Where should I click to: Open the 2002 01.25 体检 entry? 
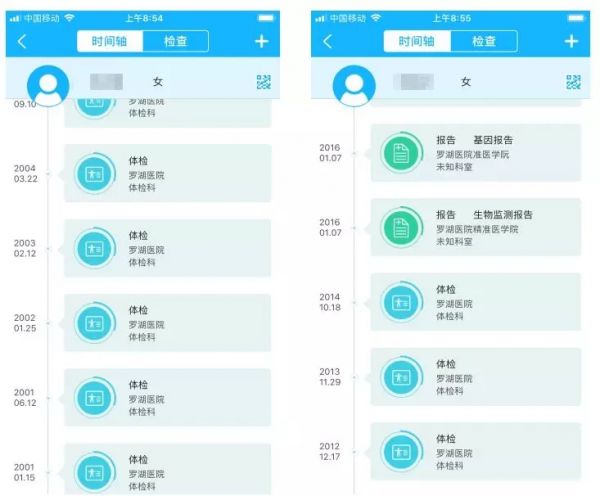point(168,323)
